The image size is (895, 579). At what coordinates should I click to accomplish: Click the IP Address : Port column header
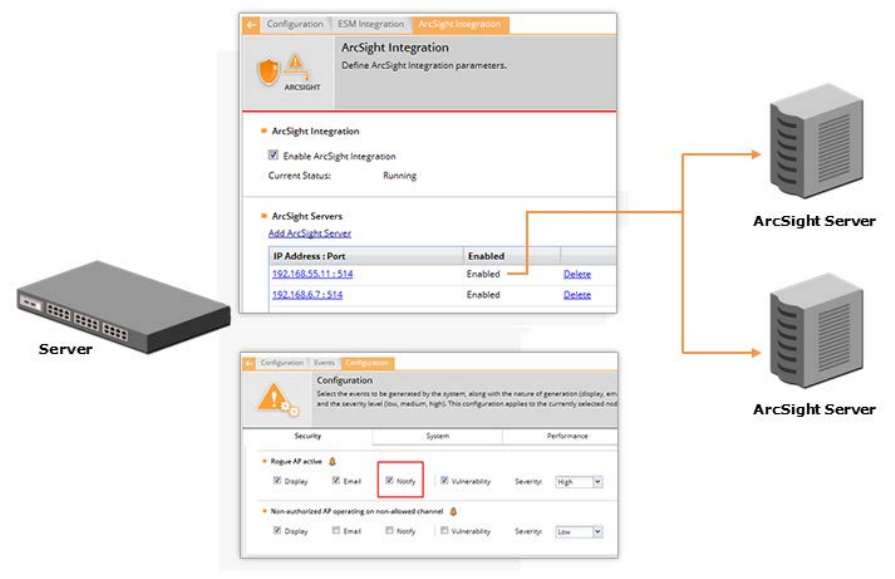pos(366,256)
